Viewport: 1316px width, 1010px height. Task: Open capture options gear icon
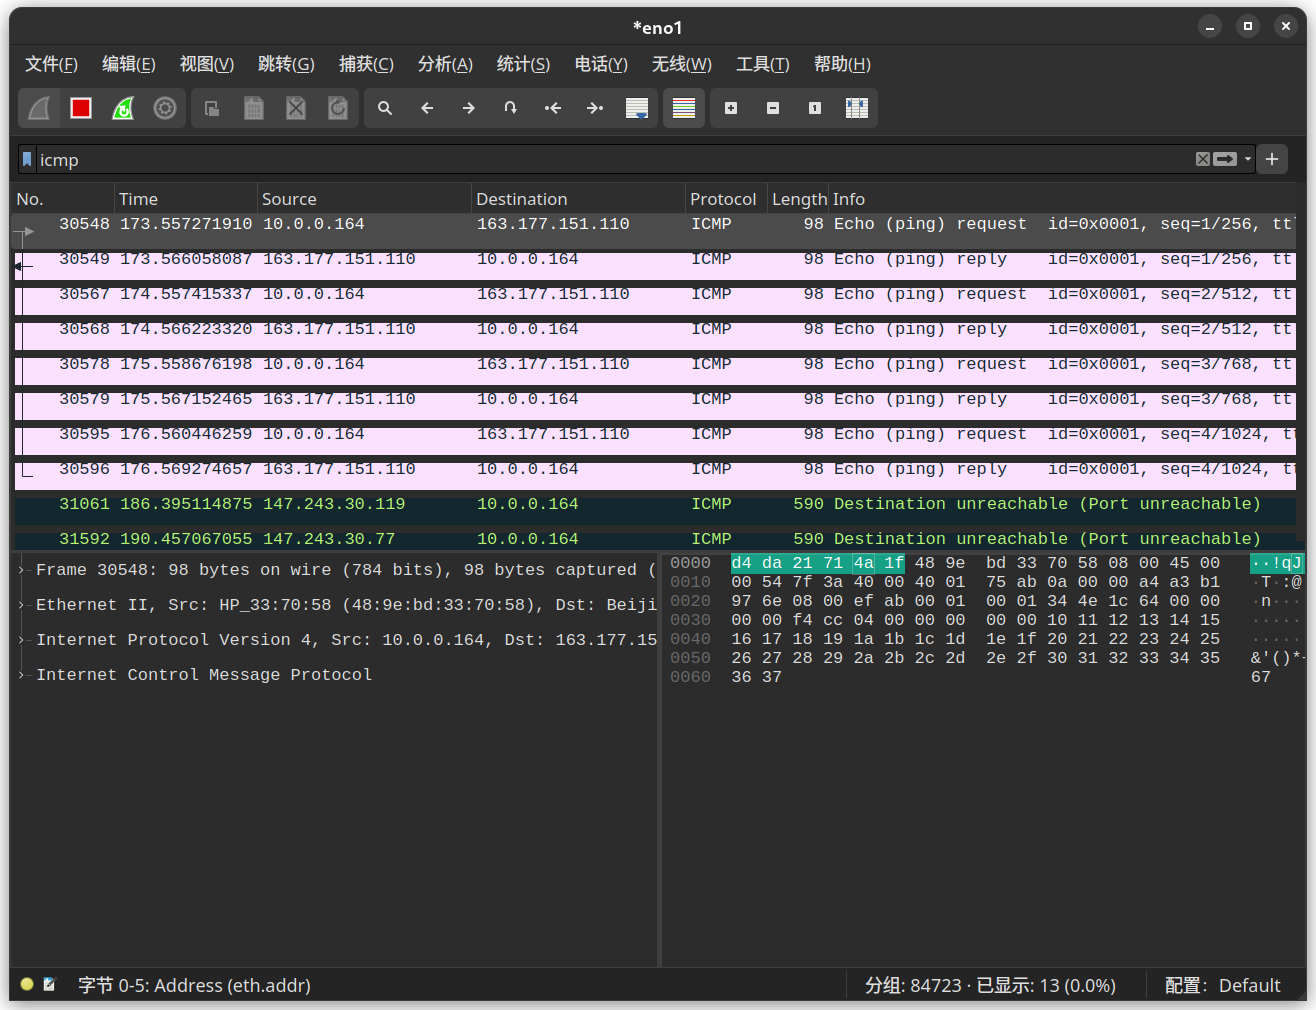tap(165, 108)
